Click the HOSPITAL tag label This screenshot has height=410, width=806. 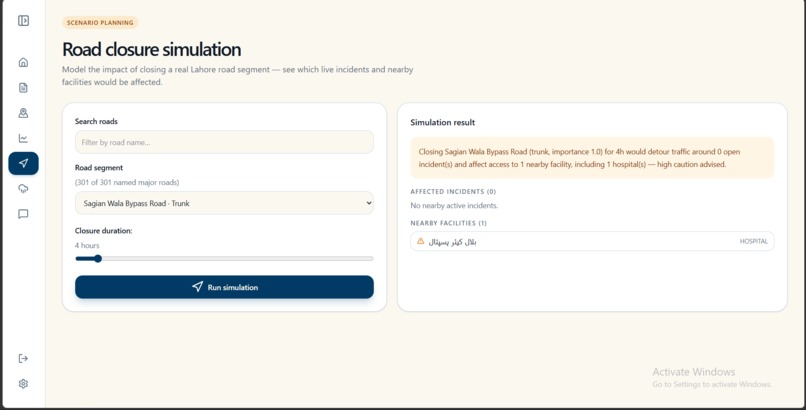(754, 241)
